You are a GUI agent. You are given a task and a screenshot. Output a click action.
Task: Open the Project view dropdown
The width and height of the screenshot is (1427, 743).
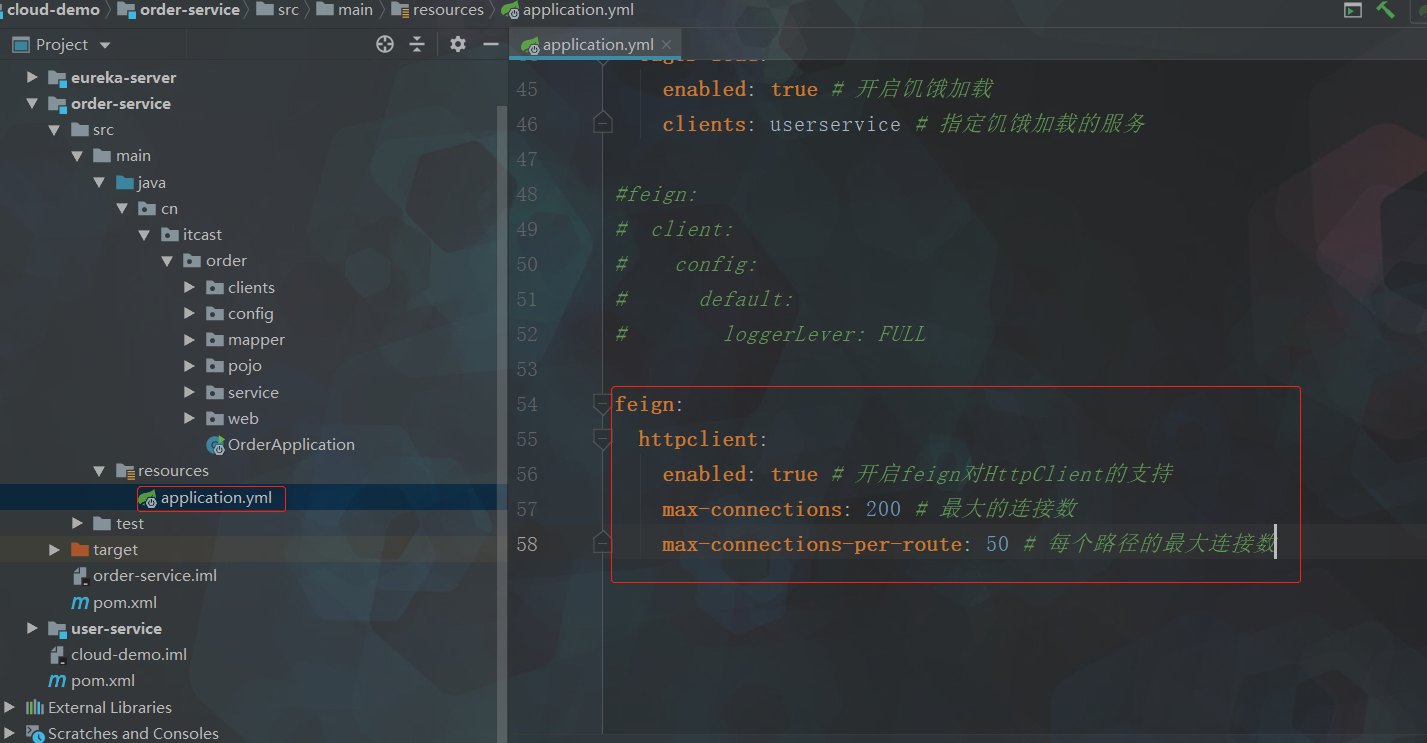(105, 45)
